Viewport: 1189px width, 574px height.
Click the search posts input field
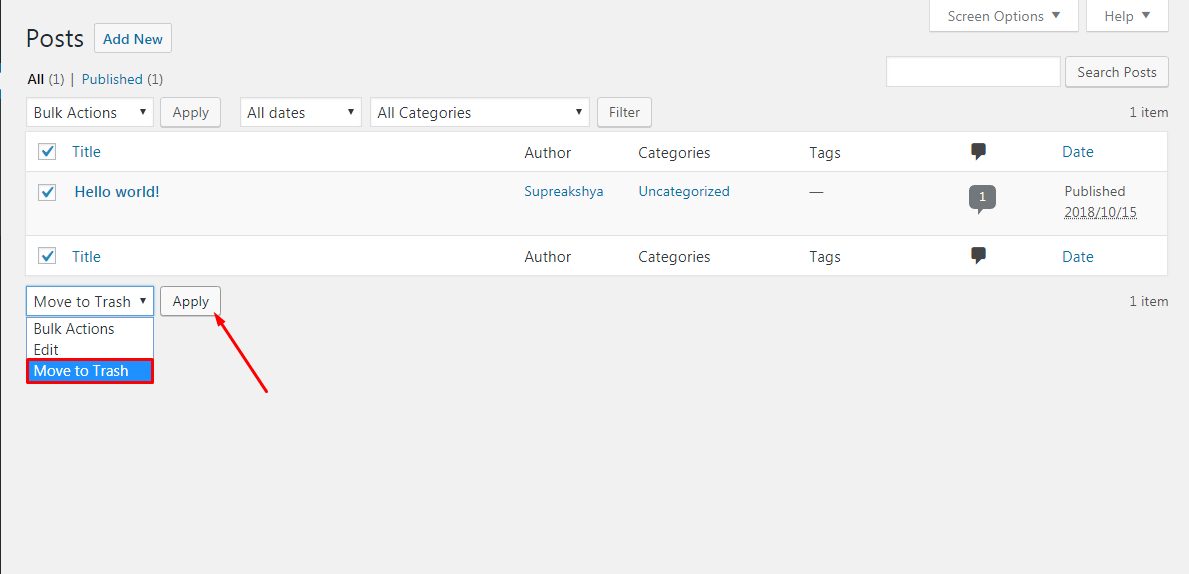click(x=973, y=72)
